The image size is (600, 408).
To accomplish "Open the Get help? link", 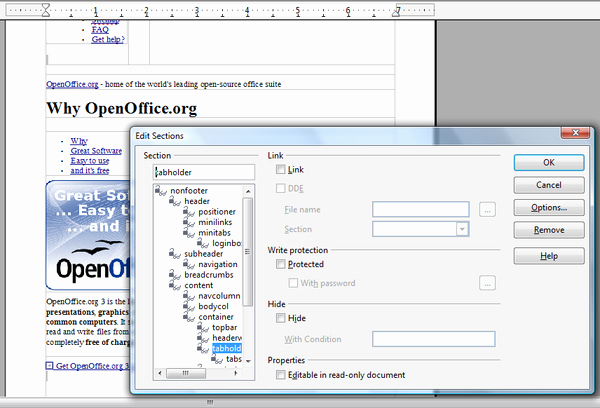I will point(108,39).
